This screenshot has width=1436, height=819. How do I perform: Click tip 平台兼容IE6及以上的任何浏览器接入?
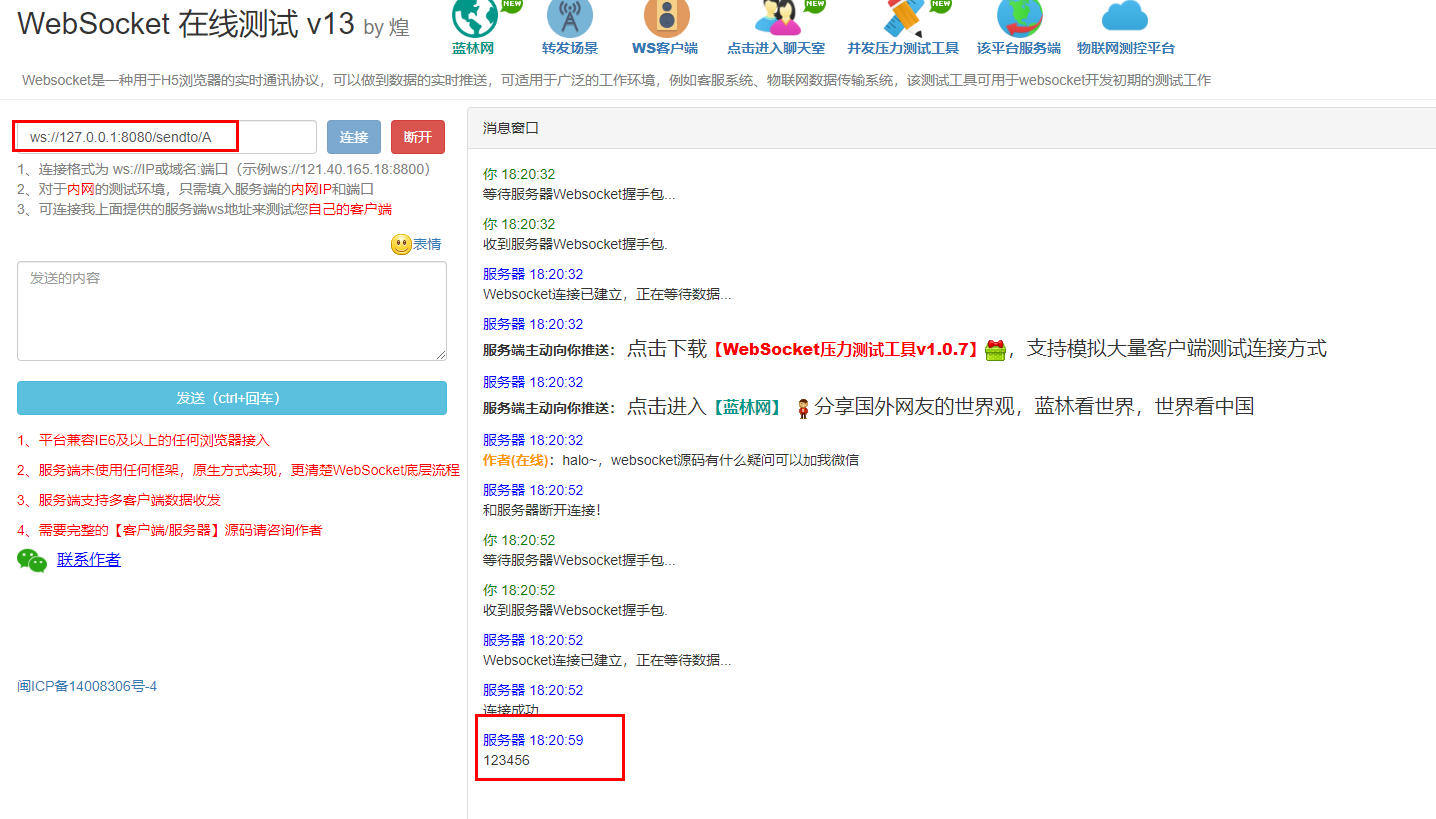click(143, 440)
